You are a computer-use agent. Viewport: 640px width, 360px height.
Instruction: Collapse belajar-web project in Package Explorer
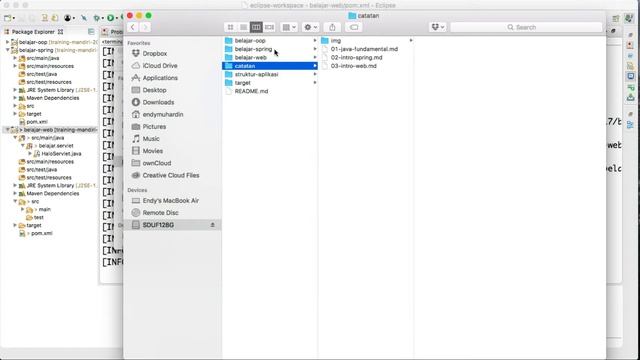click(x=7, y=130)
